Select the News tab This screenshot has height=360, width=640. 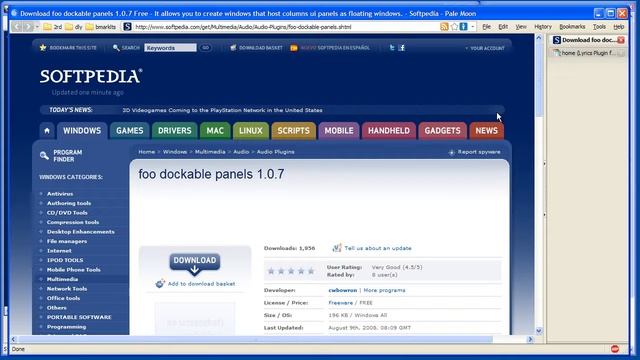tap(487, 131)
